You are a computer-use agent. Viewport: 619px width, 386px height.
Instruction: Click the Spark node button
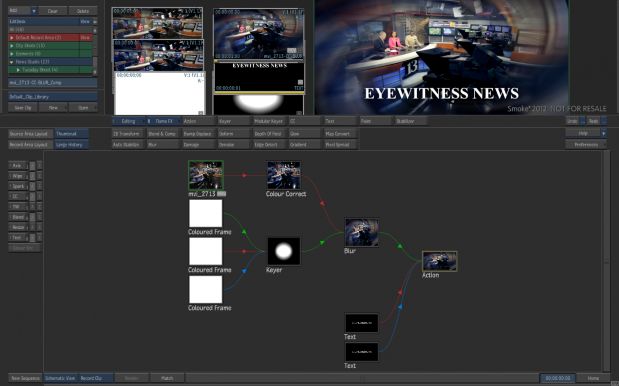coord(18,186)
